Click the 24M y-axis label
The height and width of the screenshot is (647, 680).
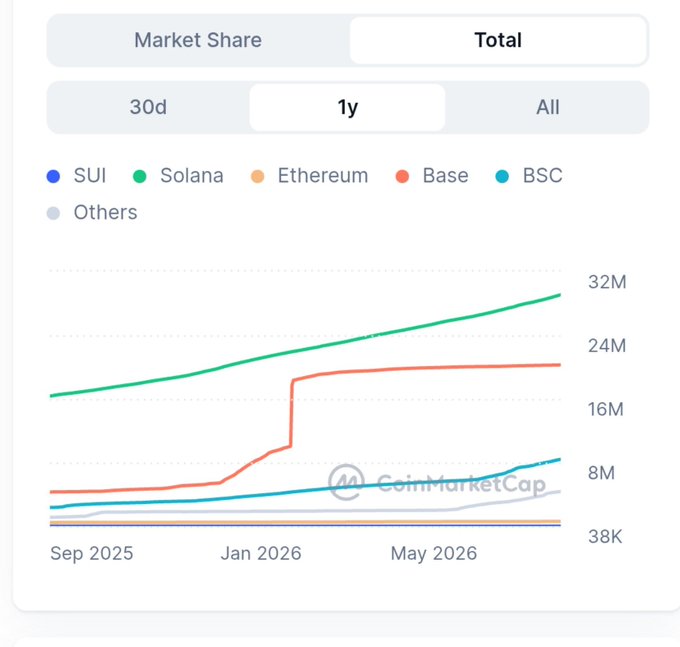pos(607,346)
